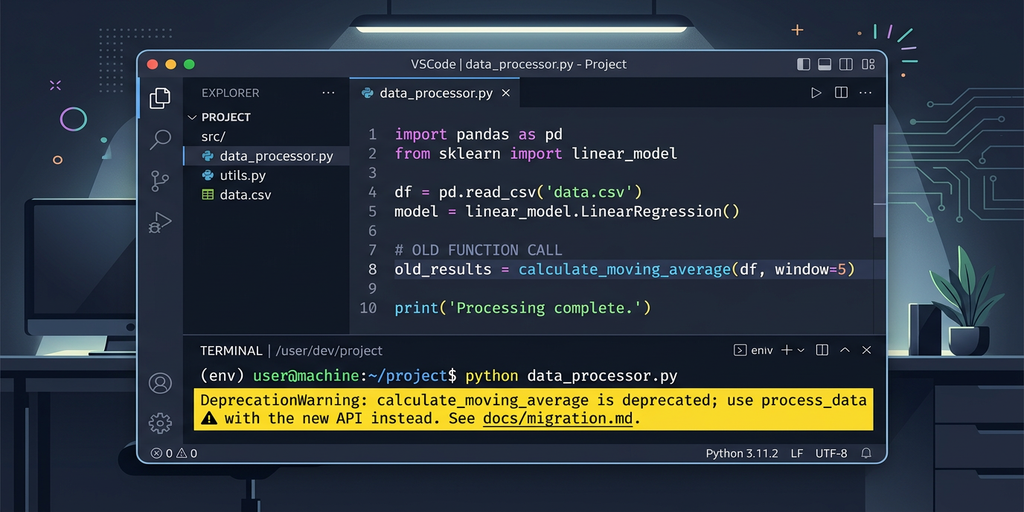Open the Source Control view
This screenshot has height=512, width=1024.
click(160, 181)
